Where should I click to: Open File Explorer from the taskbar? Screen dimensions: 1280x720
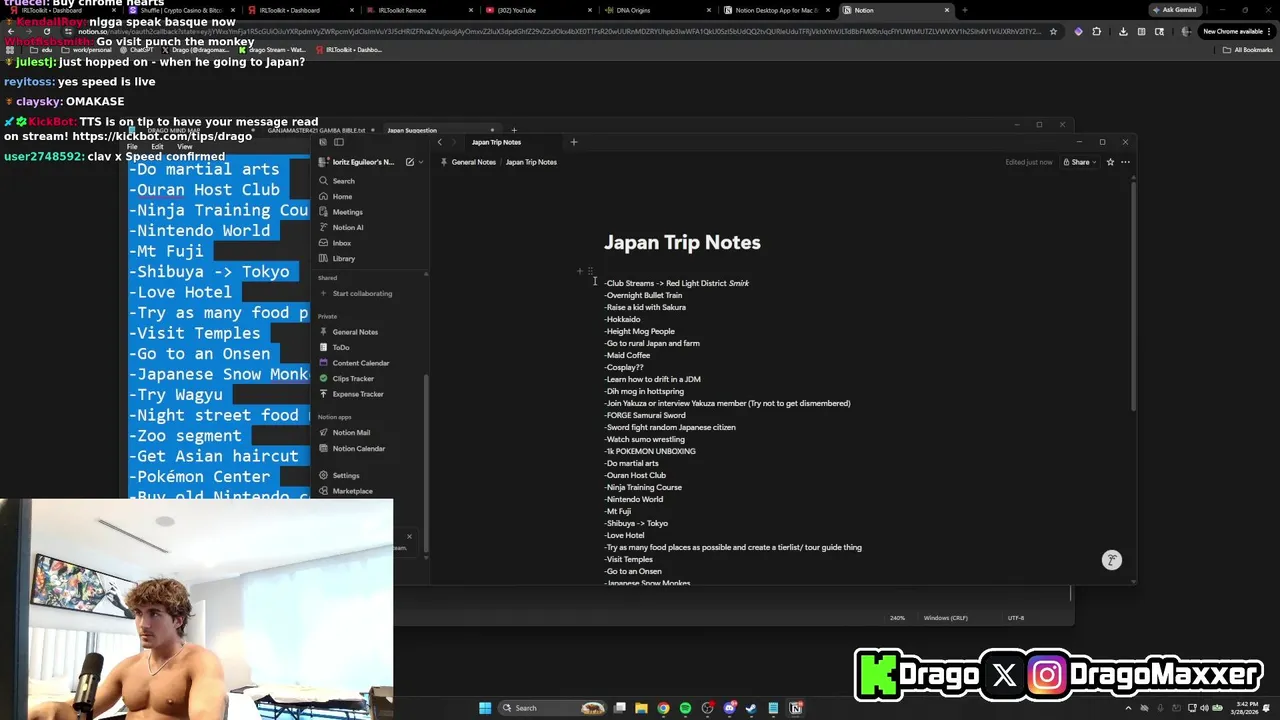tap(641, 708)
